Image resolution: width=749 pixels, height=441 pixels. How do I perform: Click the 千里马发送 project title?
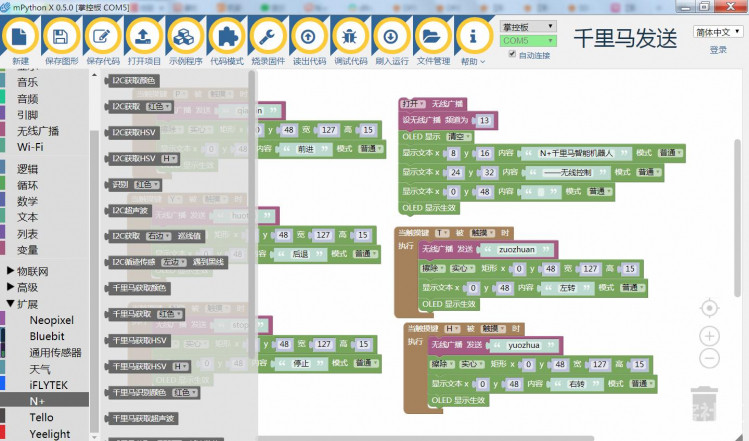coord(625,38)
